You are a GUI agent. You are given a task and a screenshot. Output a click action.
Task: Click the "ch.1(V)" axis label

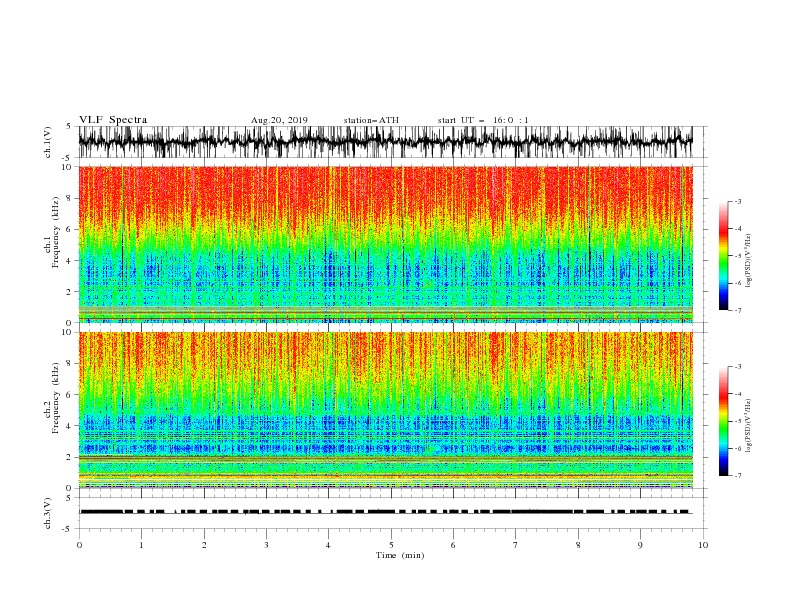[48, 142]
